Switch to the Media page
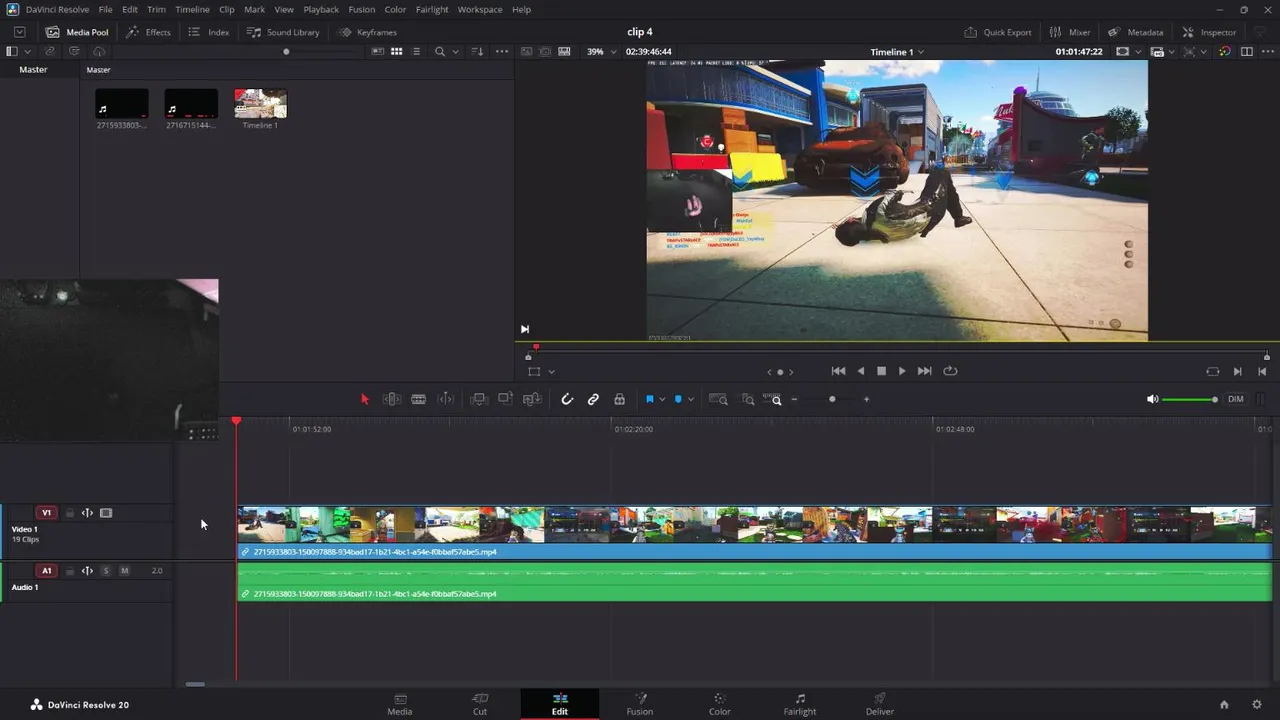 [x=400, y=704]
